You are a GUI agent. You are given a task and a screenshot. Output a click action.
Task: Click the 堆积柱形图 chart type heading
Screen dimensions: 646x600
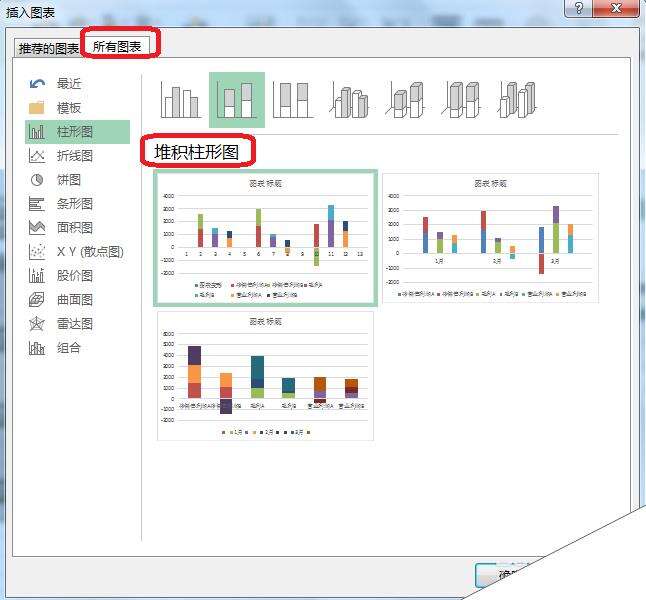coord(197,152)
